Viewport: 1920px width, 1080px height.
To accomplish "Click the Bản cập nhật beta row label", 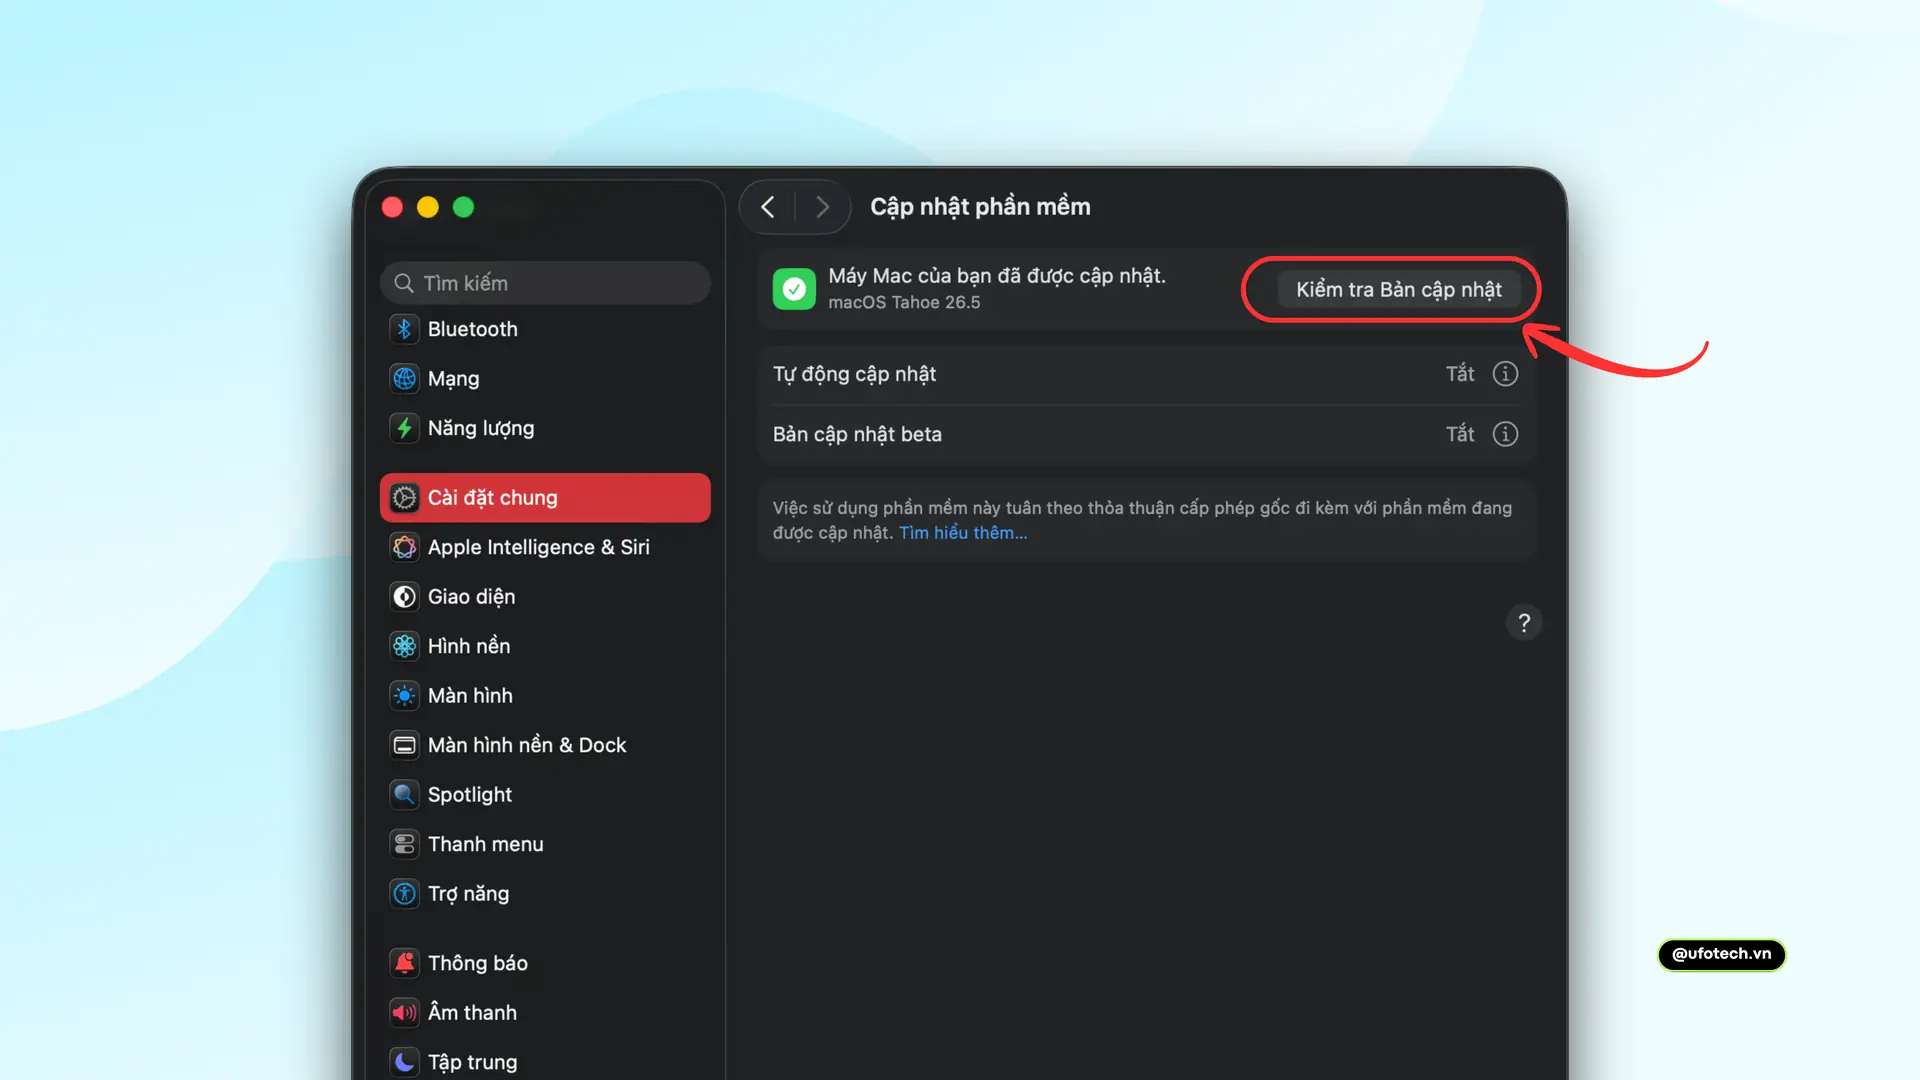I will [857, 434].
